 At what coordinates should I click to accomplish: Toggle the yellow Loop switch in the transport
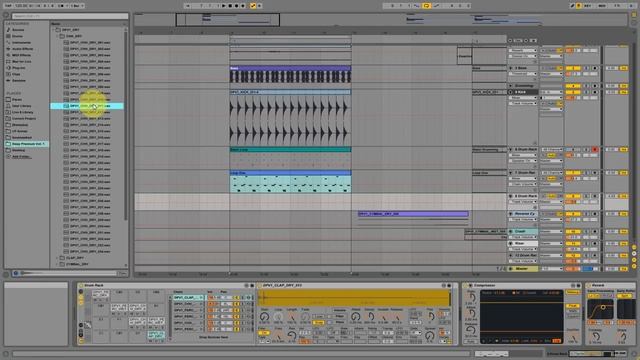click(x=427, y=6)
